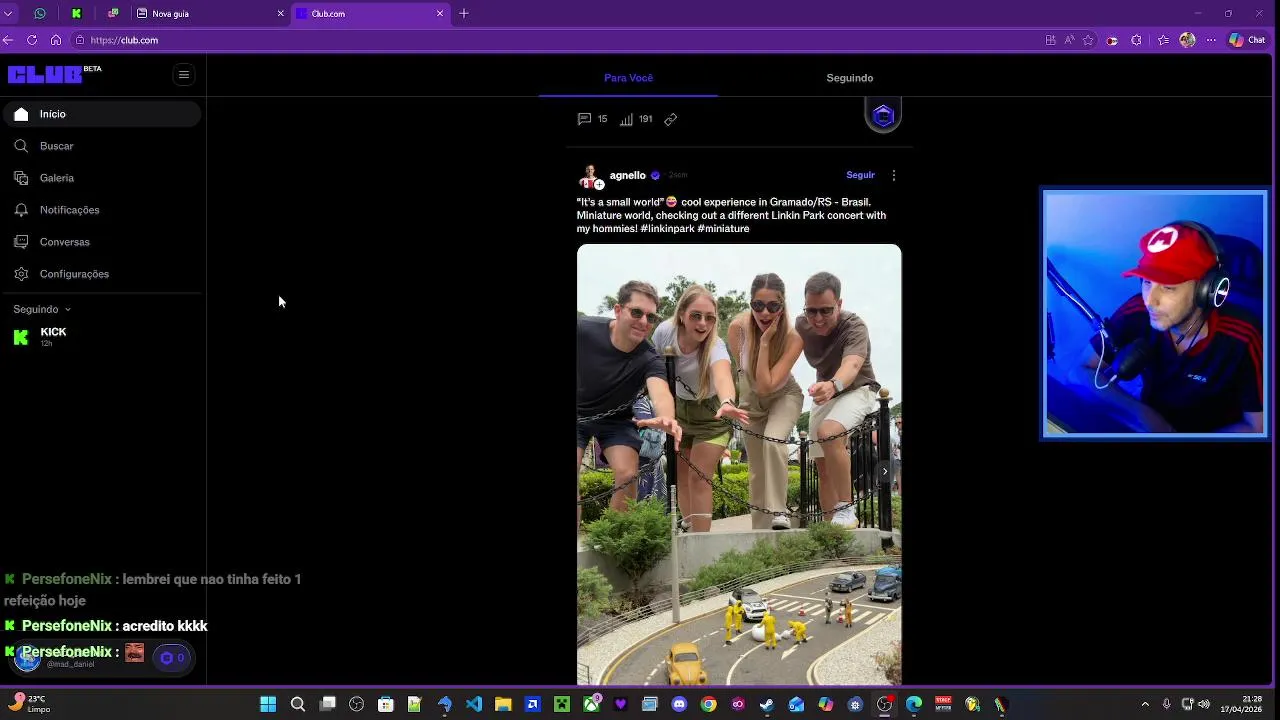Click the purple hexagon badge icon
Image resolution: width=1280 pixels, height=720 pixels.
(883, 116)
